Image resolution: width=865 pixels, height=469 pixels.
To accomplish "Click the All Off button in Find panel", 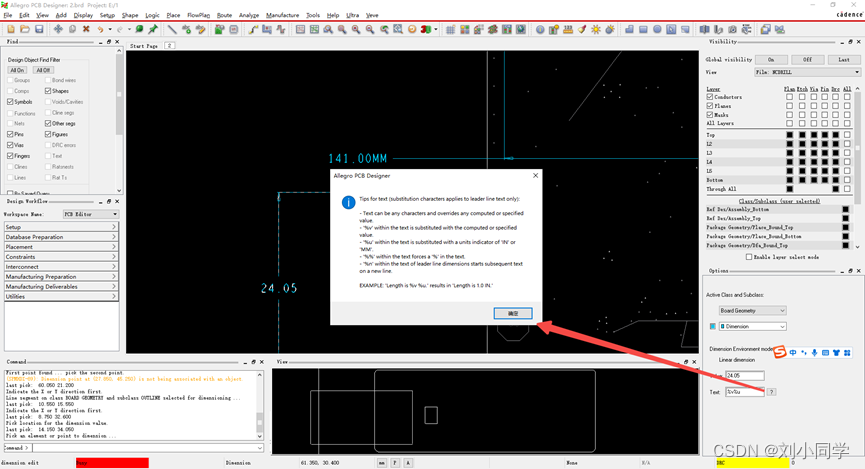I will (x=43, y=70).
